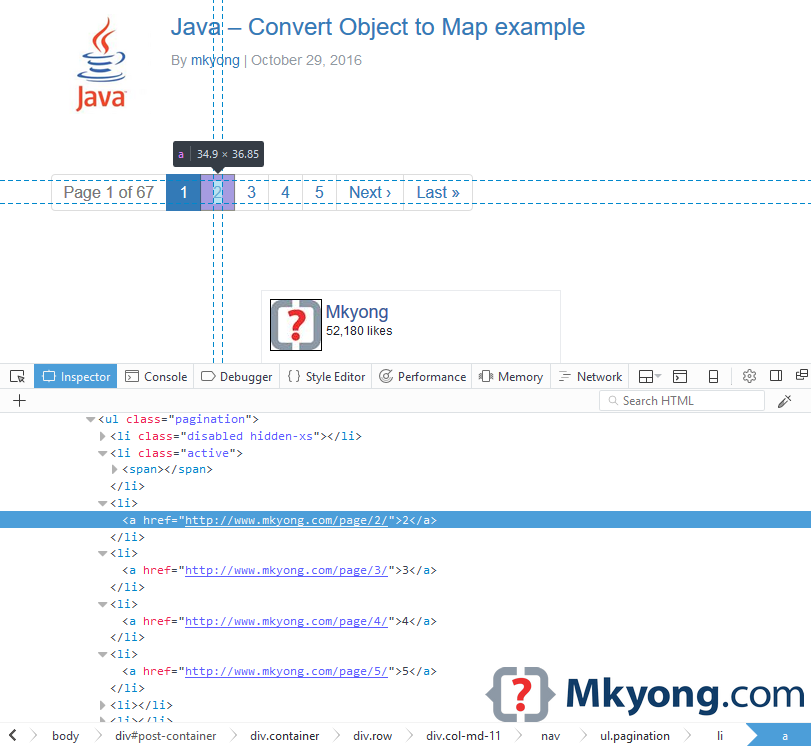This screenshot has height=746, width=811.
Task: Open devtools in separate window icon
Action: click(x=802, y=375)
